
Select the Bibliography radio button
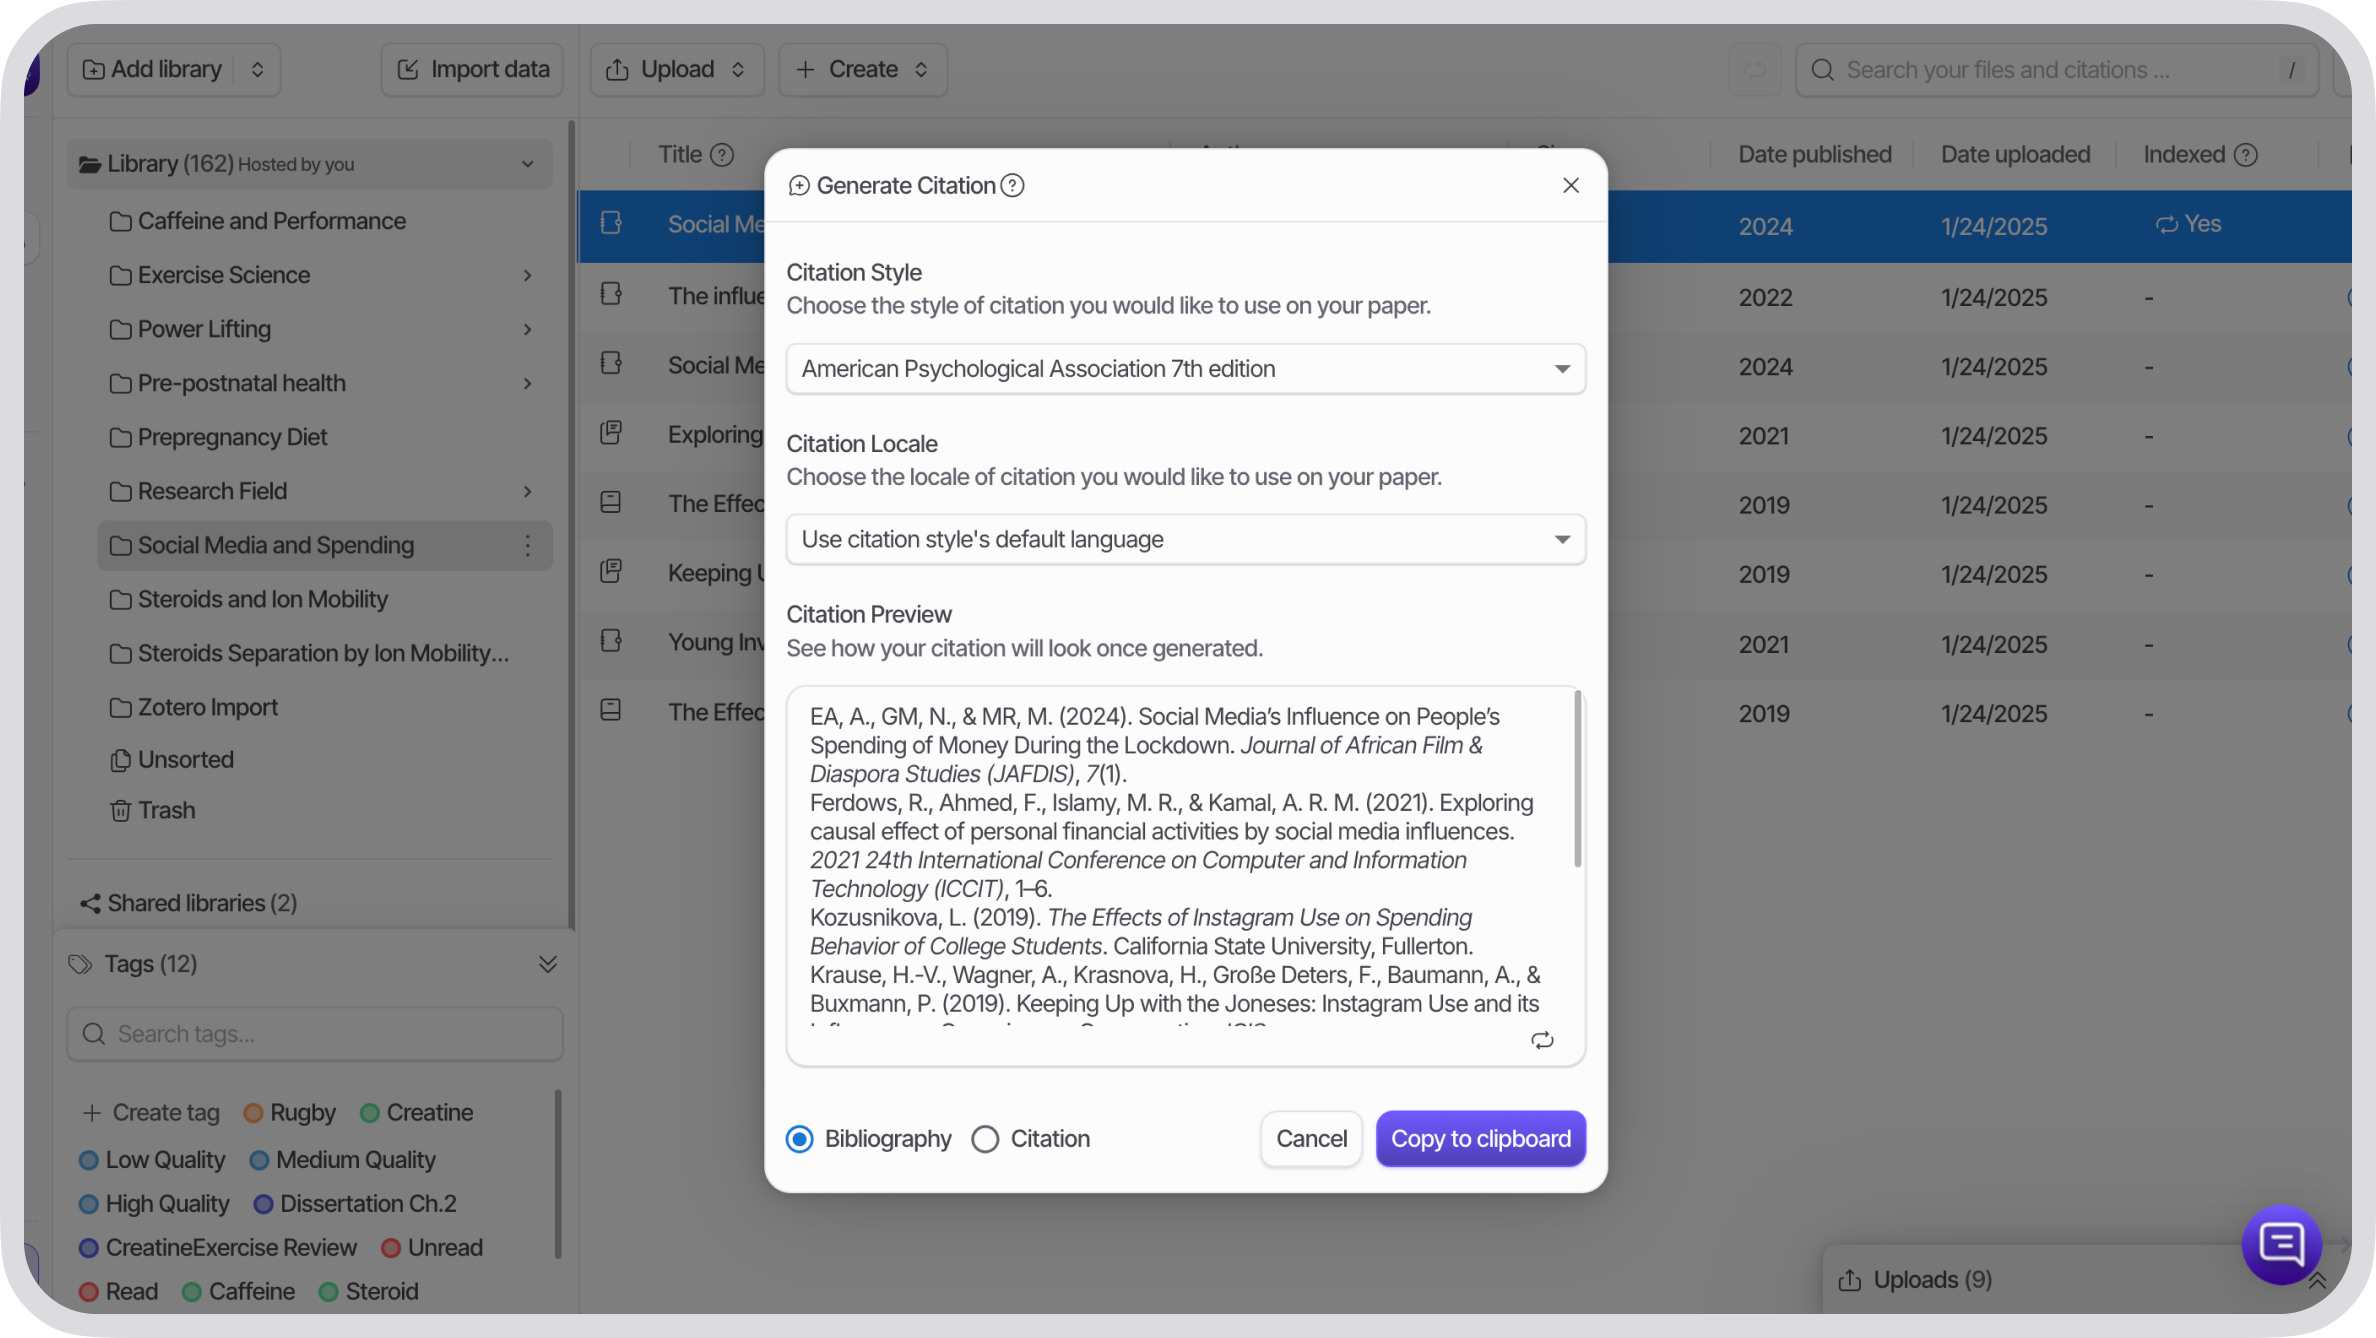[x=799, y=1138]
